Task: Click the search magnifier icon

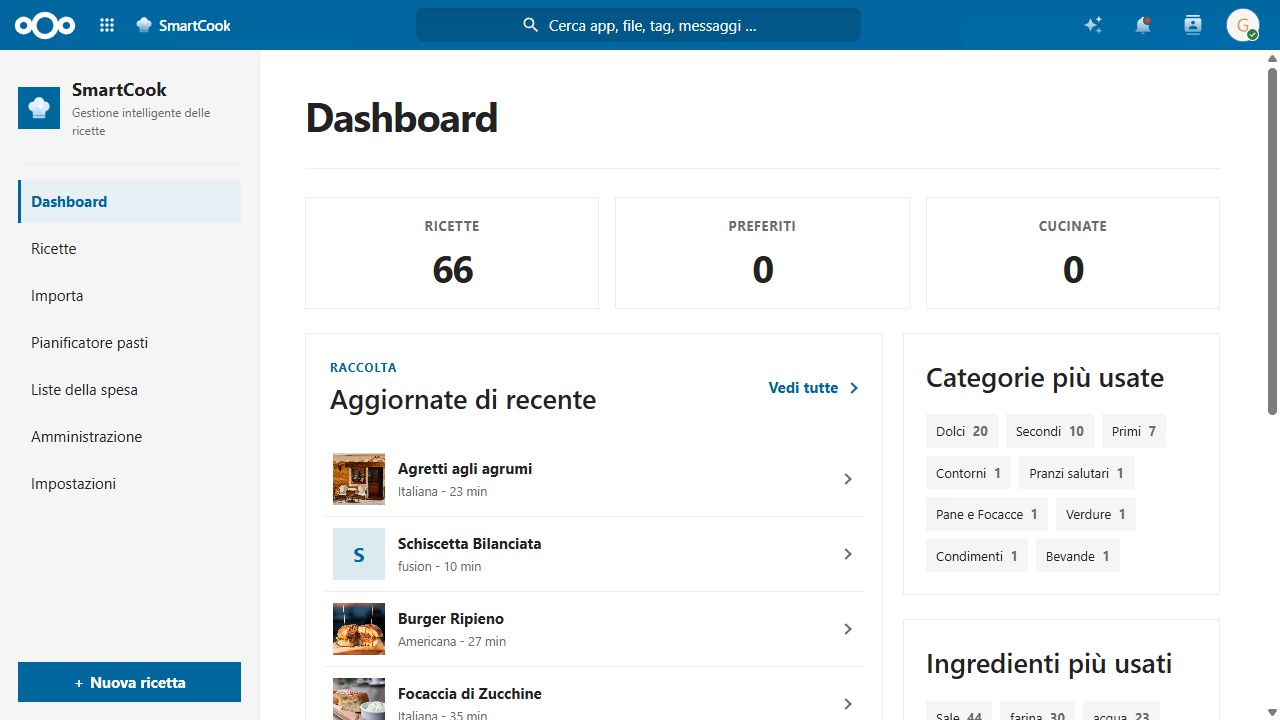Action: pyautogui.click(x=531, y=25)
